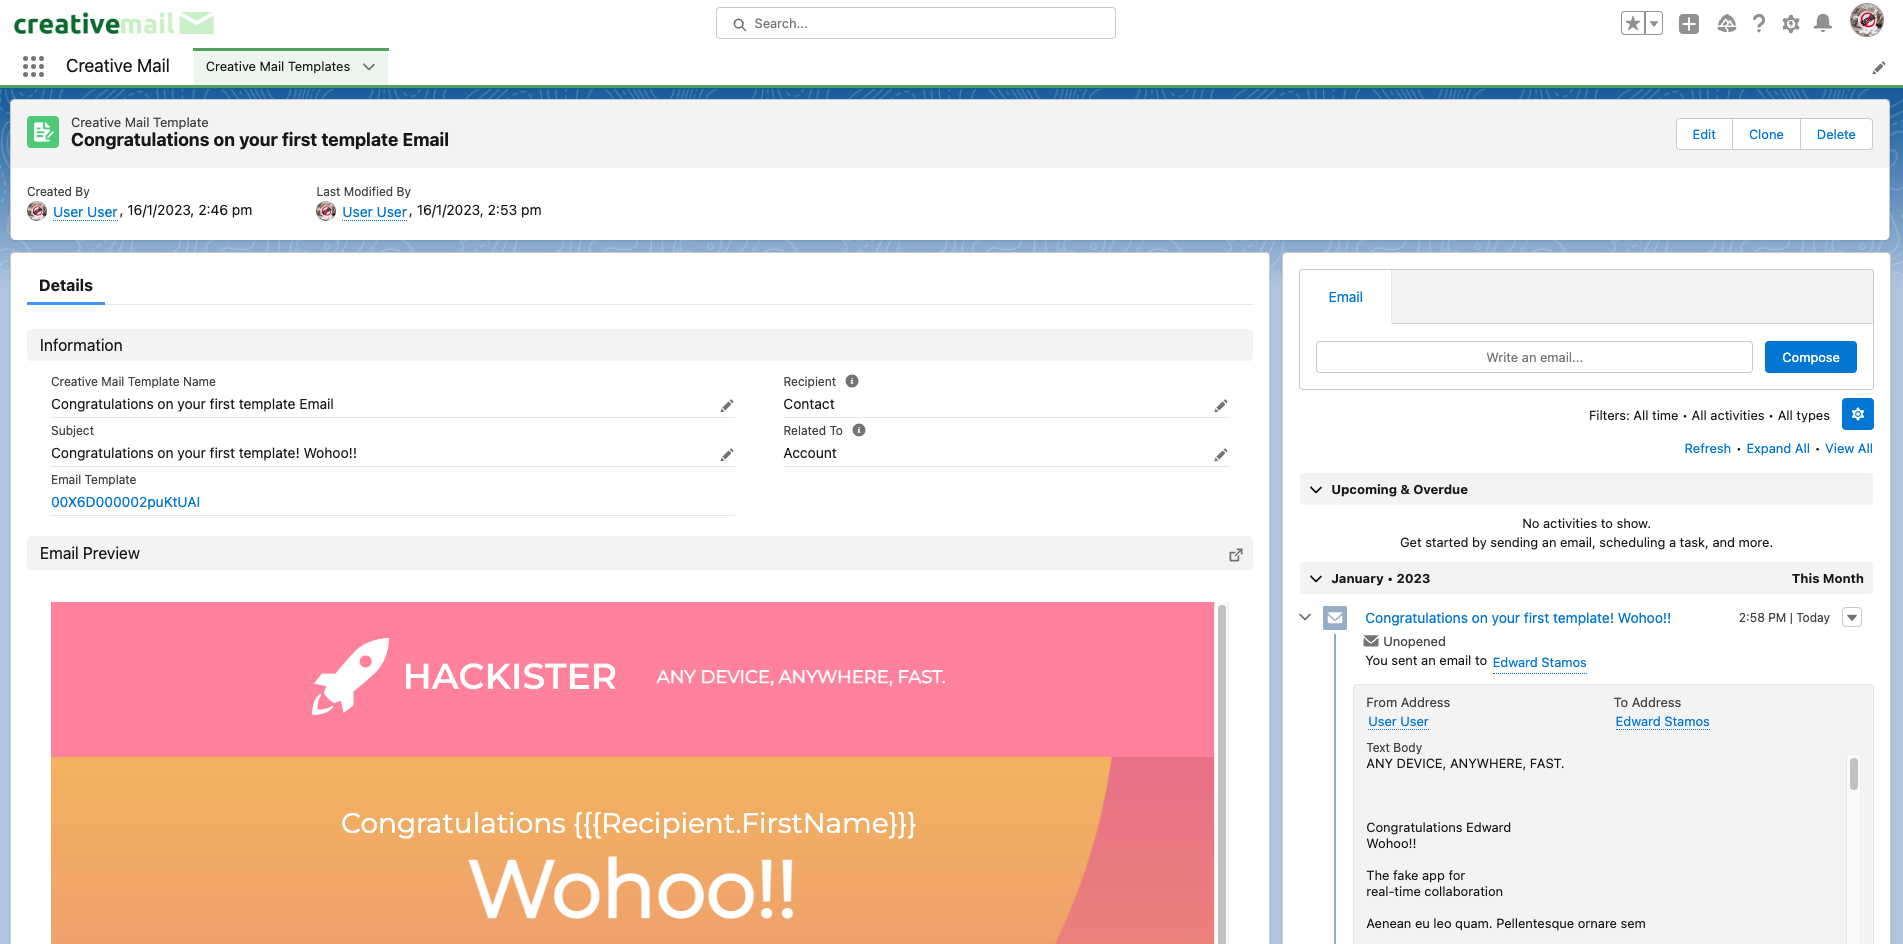Click the creativemail logo
This screenshot has width=1903, height=944.
[113, 23]
